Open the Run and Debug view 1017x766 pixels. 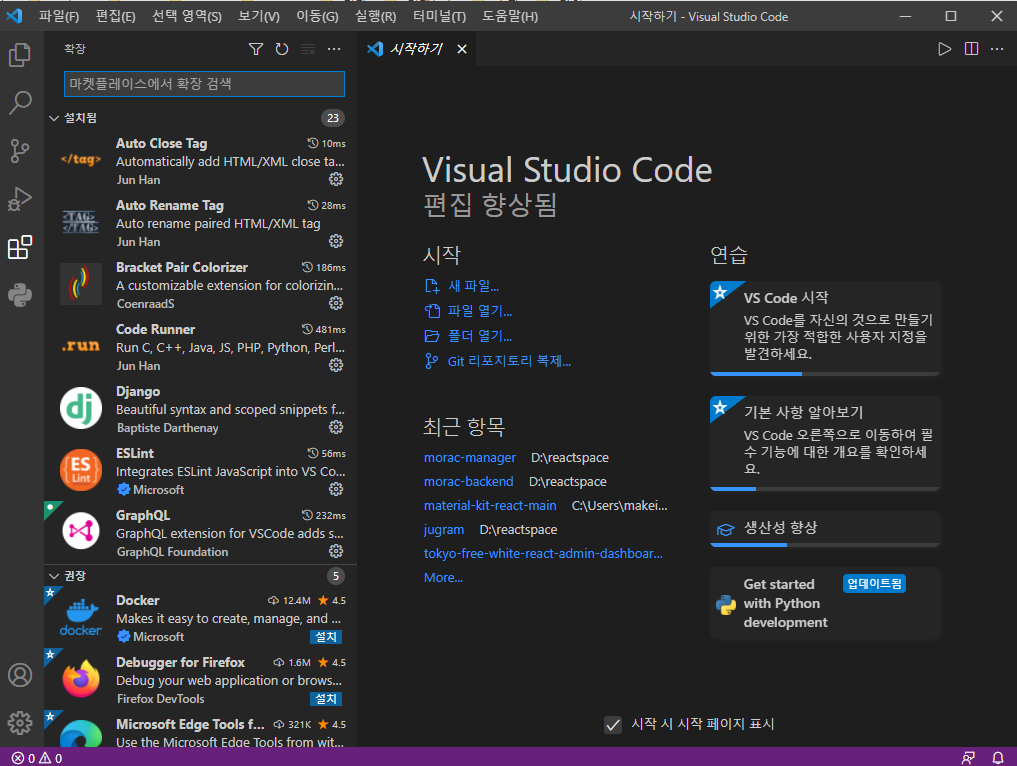(20, 199)
